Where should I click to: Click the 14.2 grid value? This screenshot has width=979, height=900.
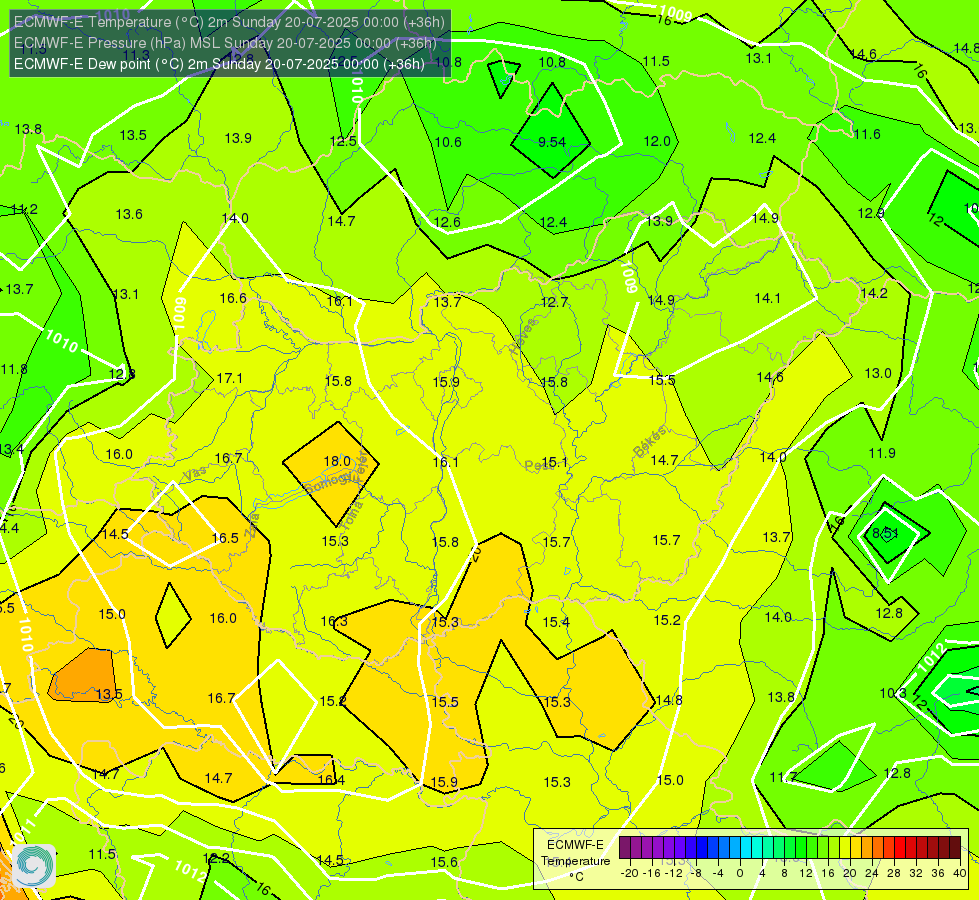click(x=873, y=294)
